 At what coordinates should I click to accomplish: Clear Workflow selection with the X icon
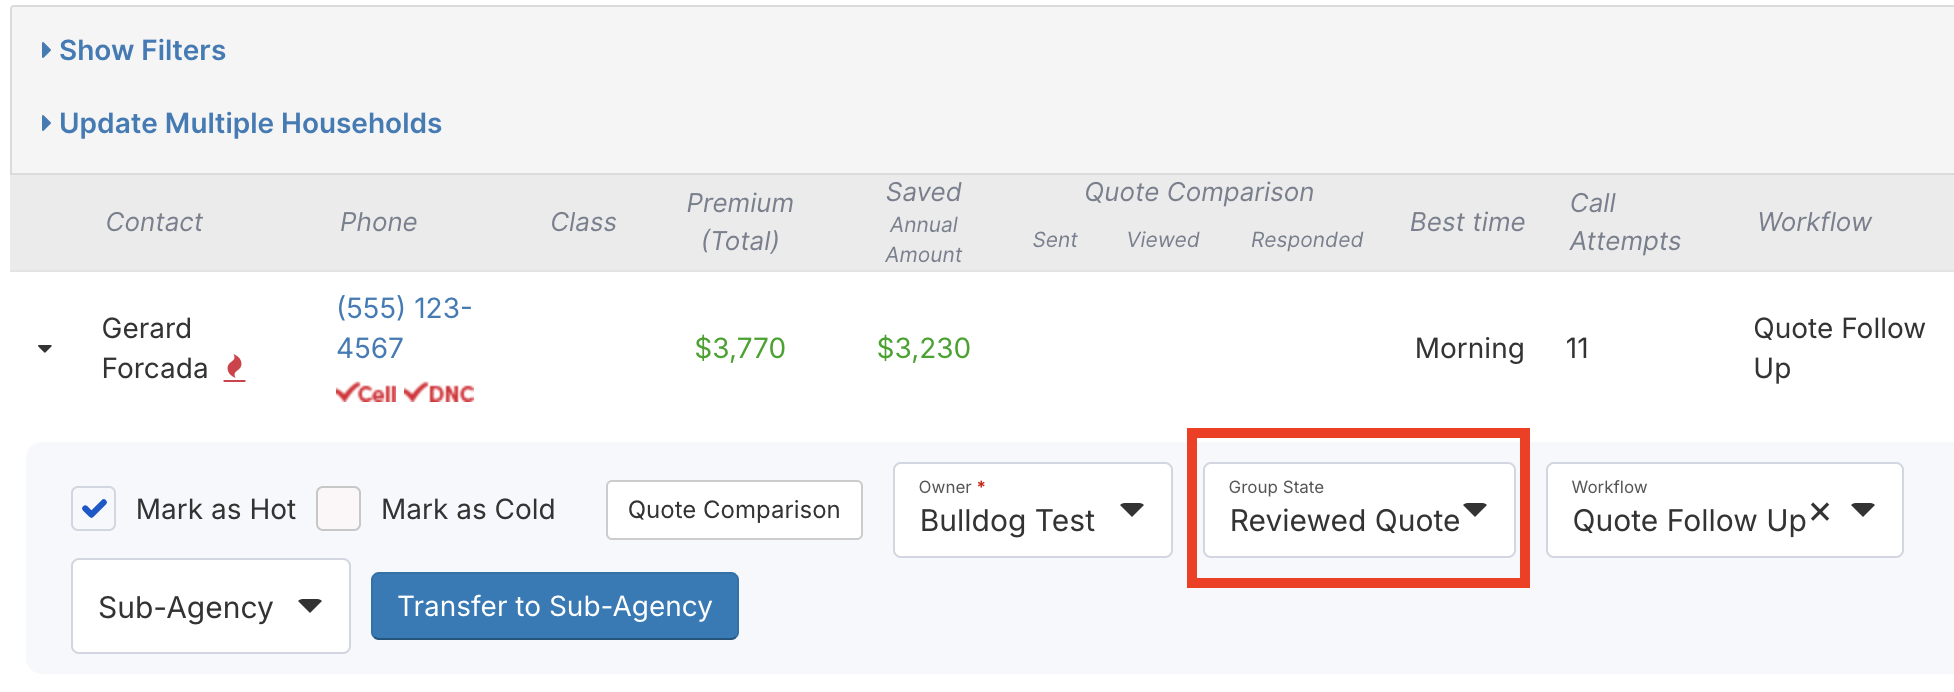[1819, 512]
